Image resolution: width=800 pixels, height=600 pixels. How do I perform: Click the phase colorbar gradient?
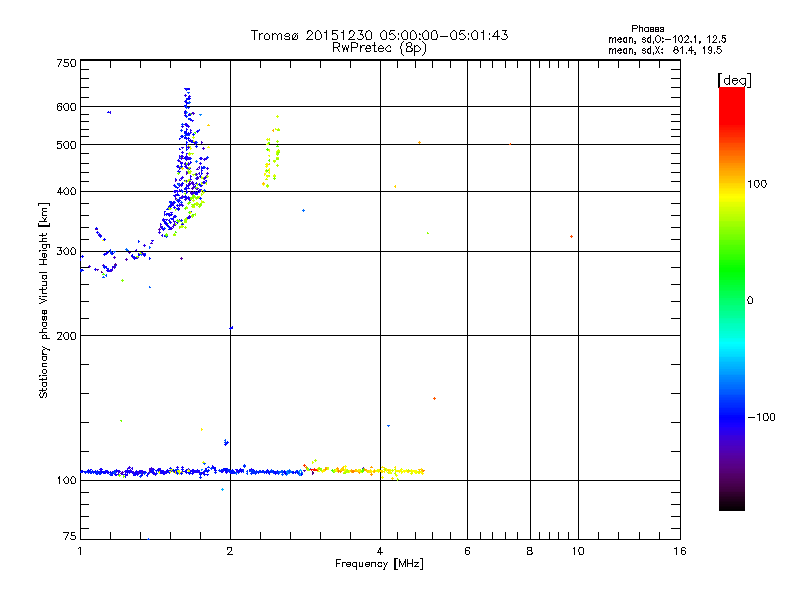[x=732, y=298]
